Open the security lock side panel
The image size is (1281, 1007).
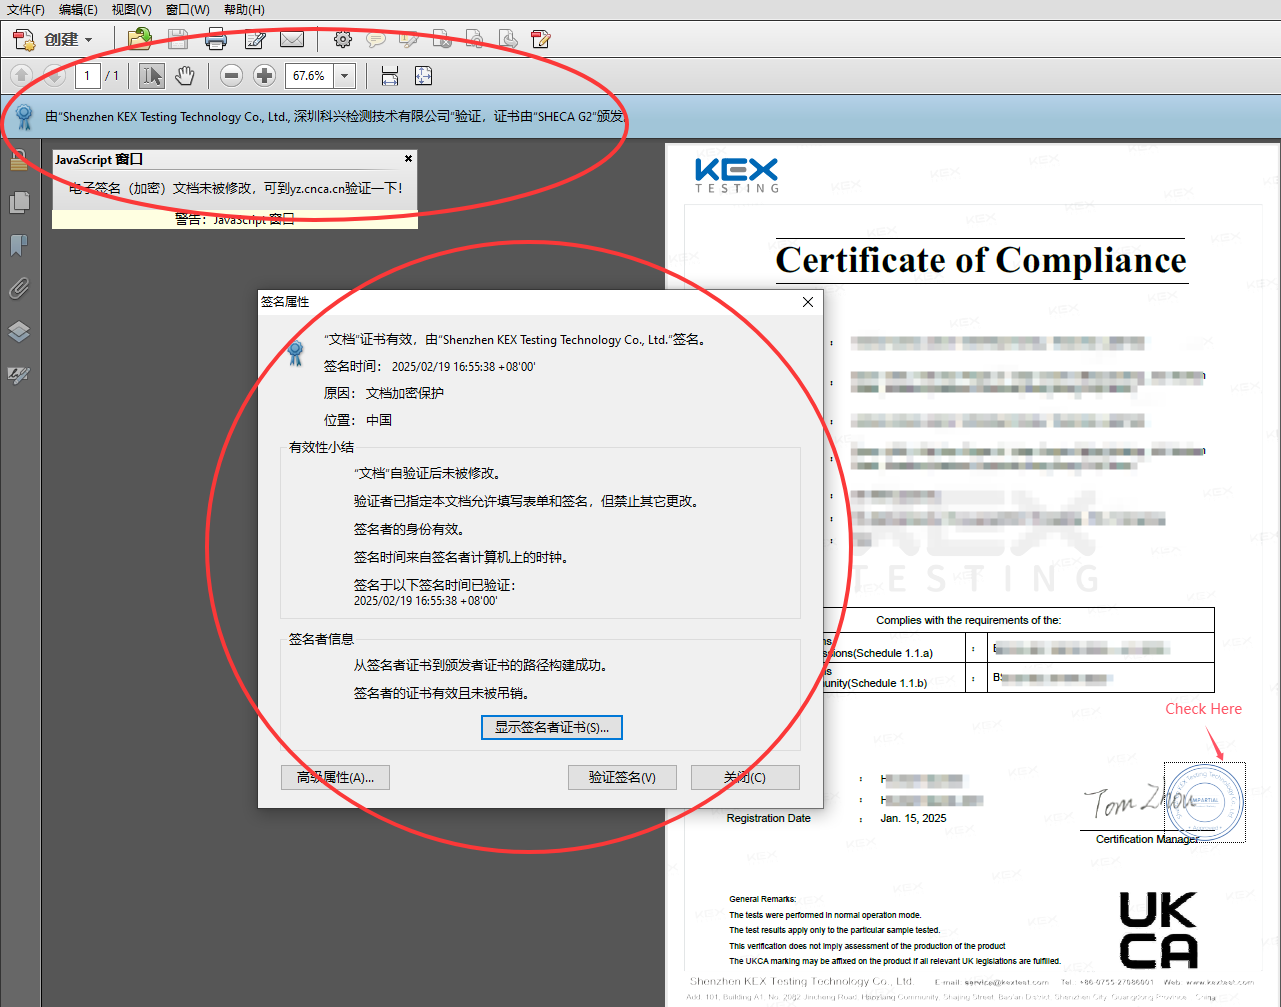pos(18,160)
